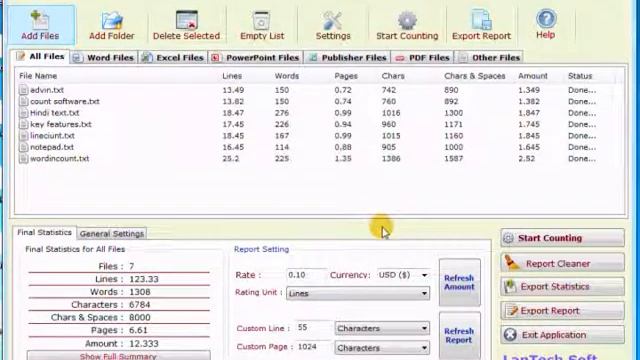Click the total Lines value 123.33

144,279
